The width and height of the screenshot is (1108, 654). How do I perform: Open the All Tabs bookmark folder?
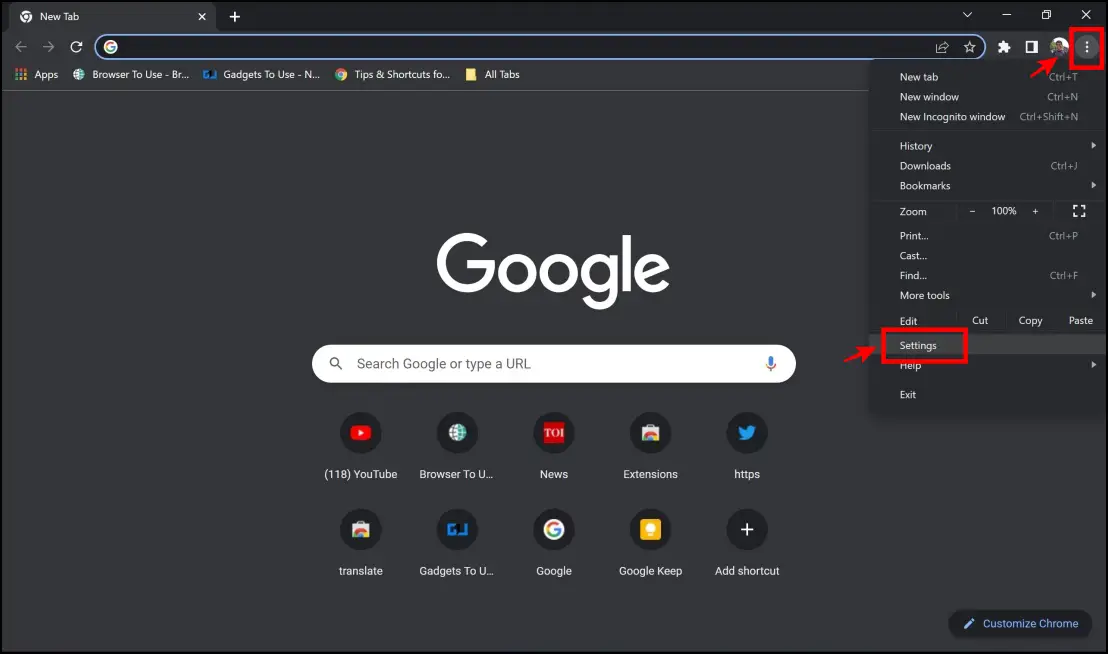[x=493, y=74]
